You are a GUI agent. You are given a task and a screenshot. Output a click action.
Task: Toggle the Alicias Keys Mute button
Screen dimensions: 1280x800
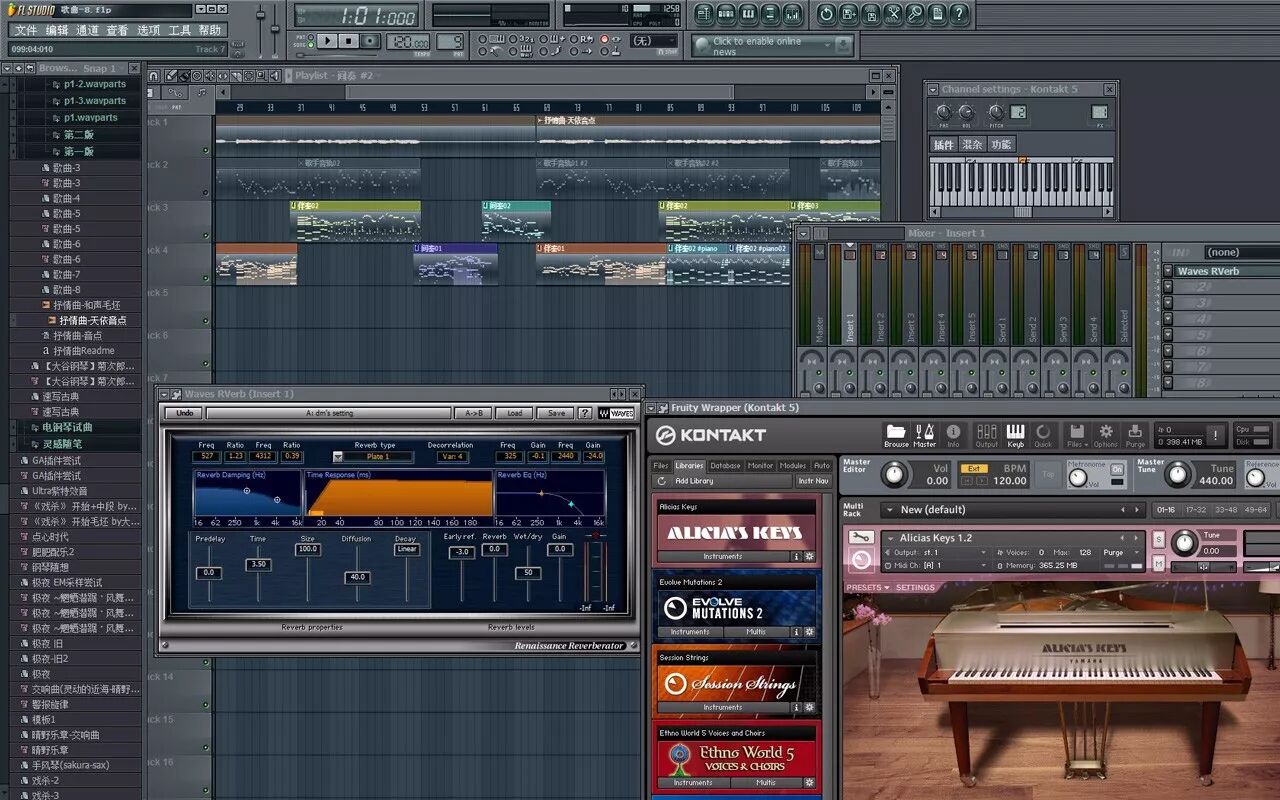click(x=1159, y=565)
